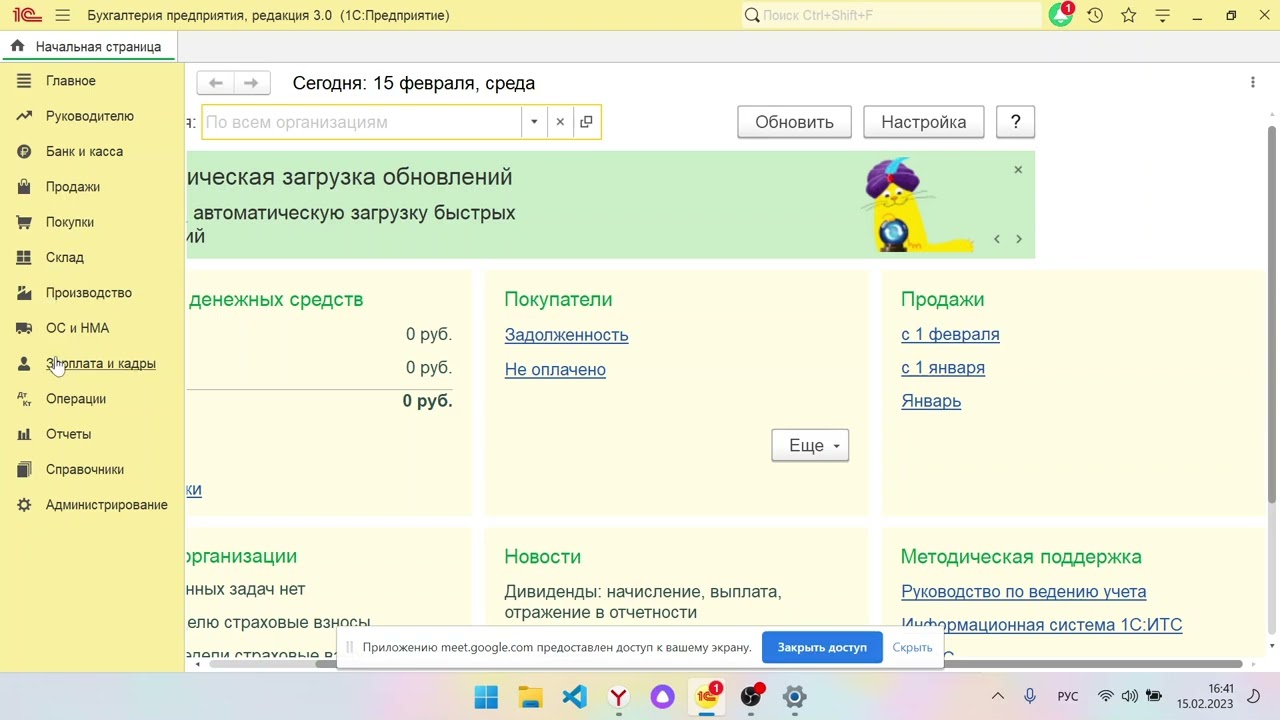
Task: Open Visual Studio Code from taskbar
Action: [x=574, y=697]
